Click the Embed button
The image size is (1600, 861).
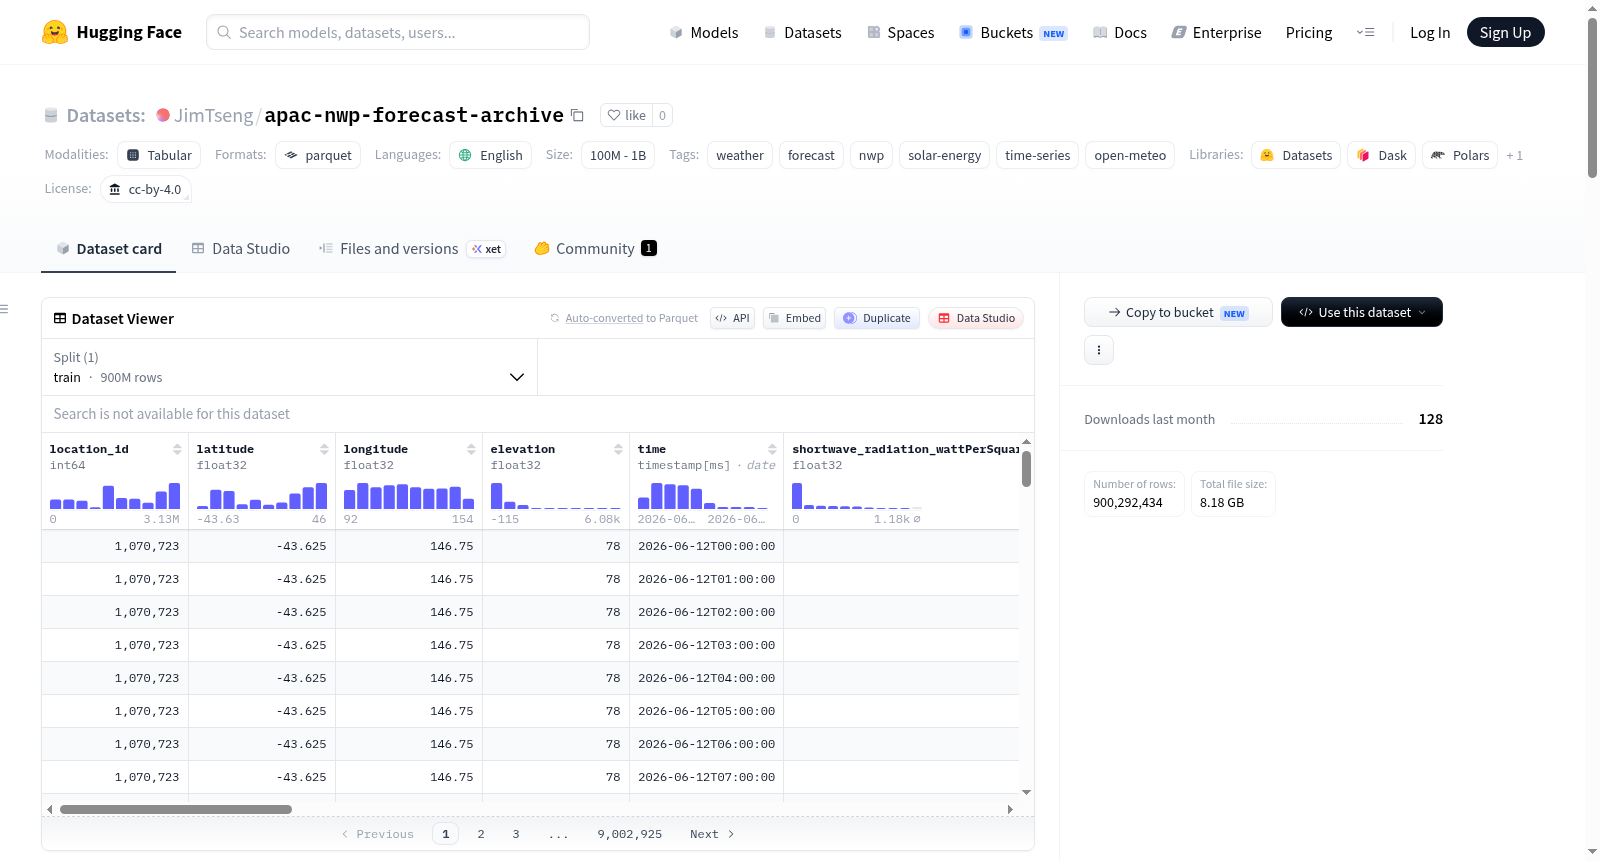tap(794, 318)
